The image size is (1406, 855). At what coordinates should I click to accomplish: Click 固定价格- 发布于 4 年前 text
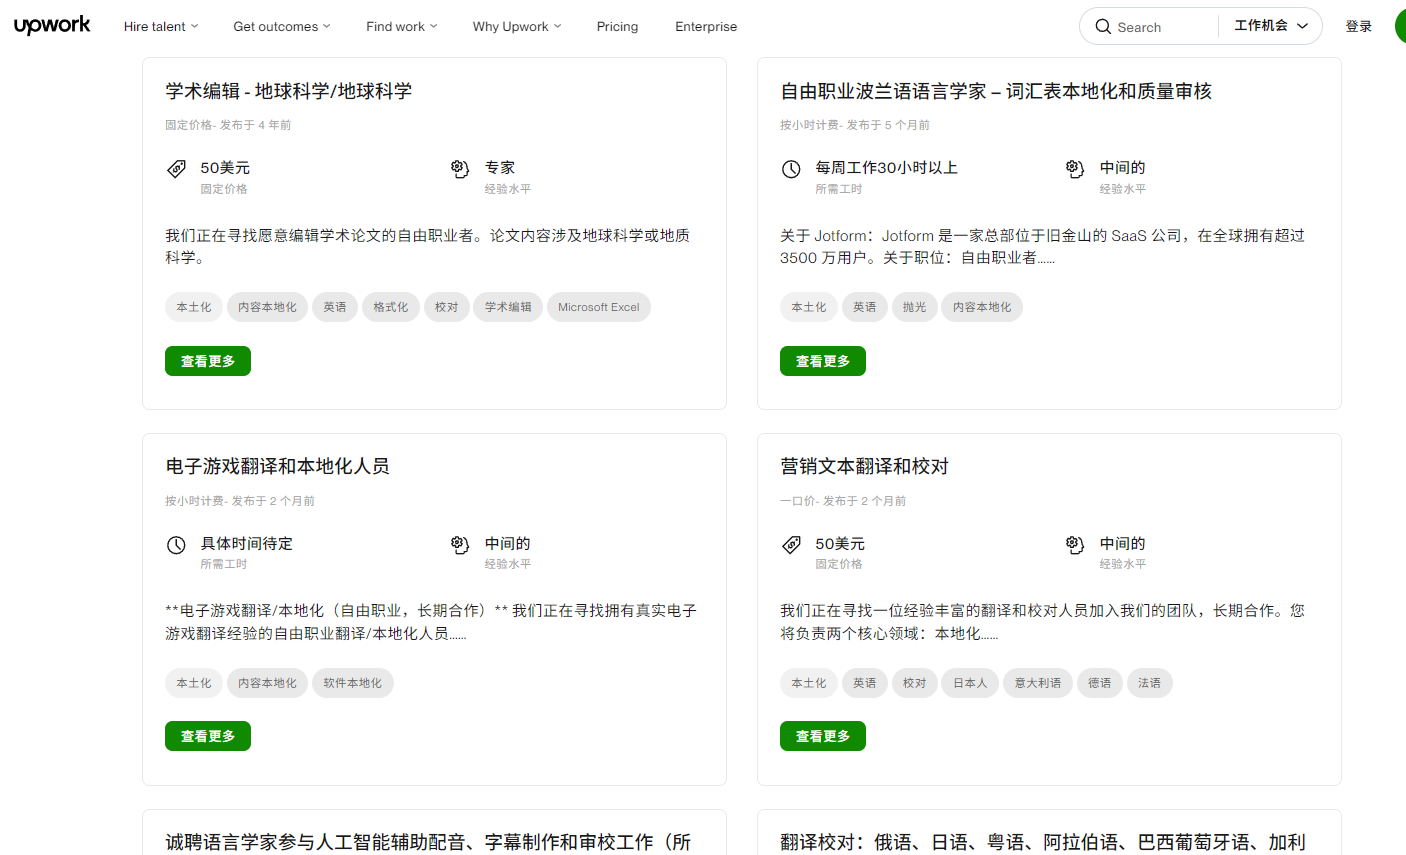tap(228, 125)
